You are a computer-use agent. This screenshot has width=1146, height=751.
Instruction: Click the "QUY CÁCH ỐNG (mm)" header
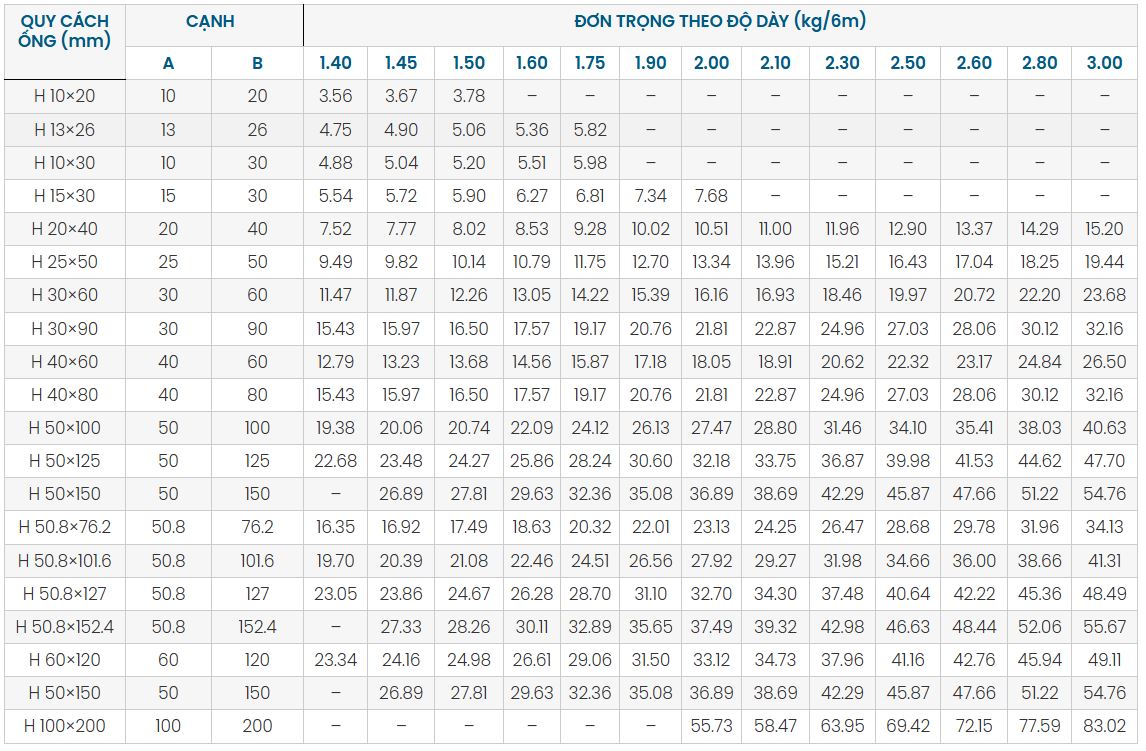coord(64,31)
